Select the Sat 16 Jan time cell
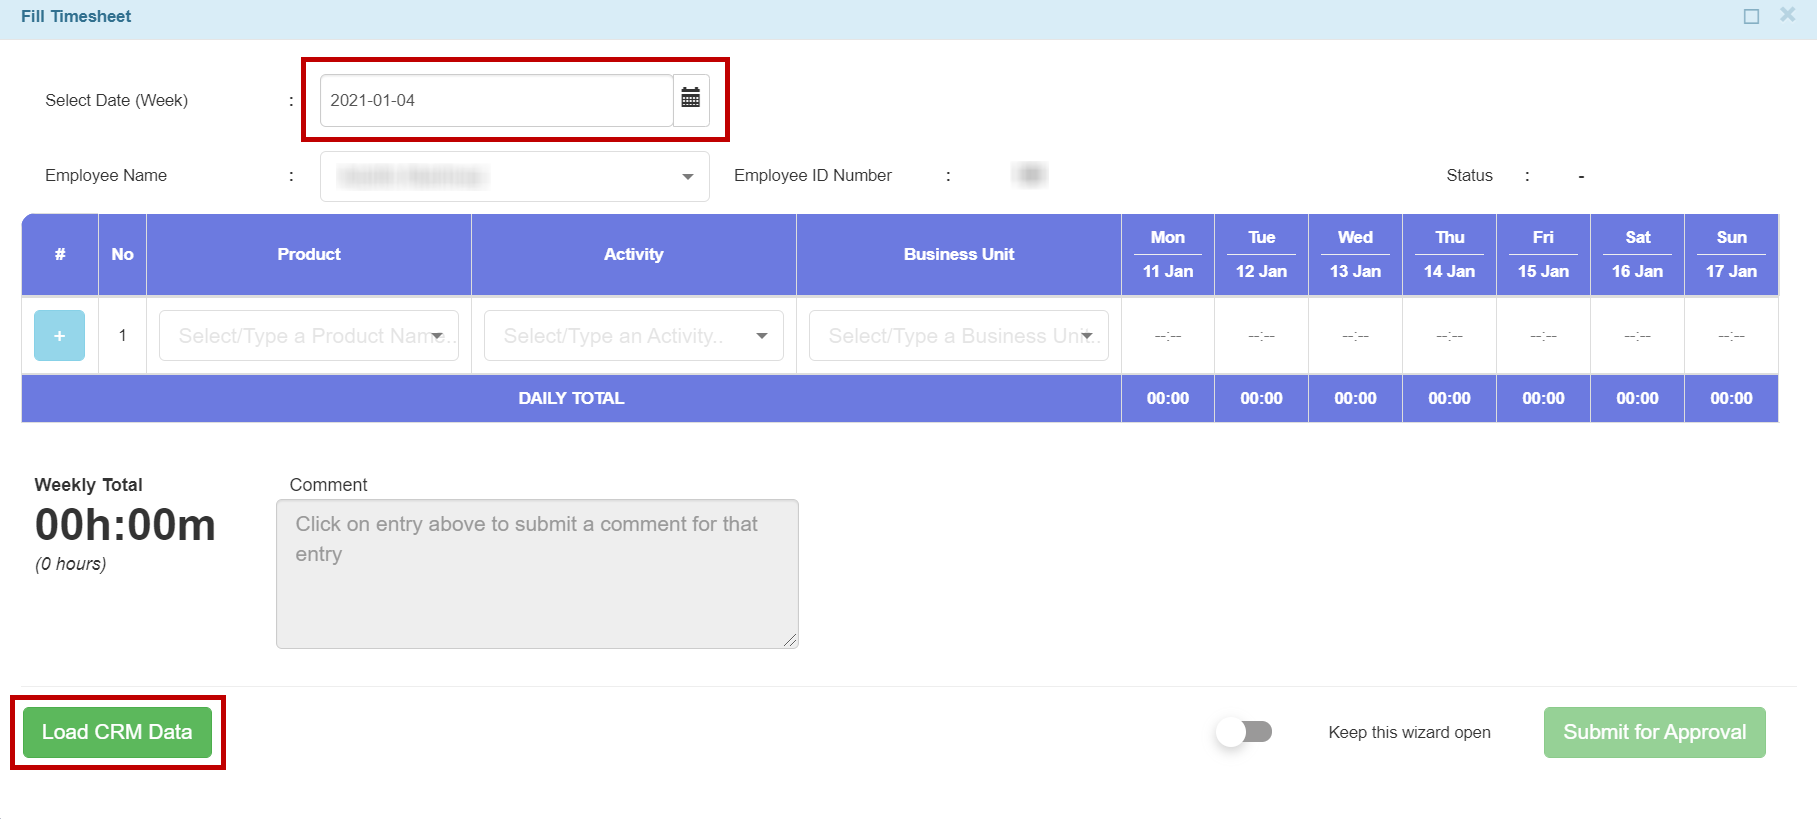1817x819 pixels. tap(1637, 336)
